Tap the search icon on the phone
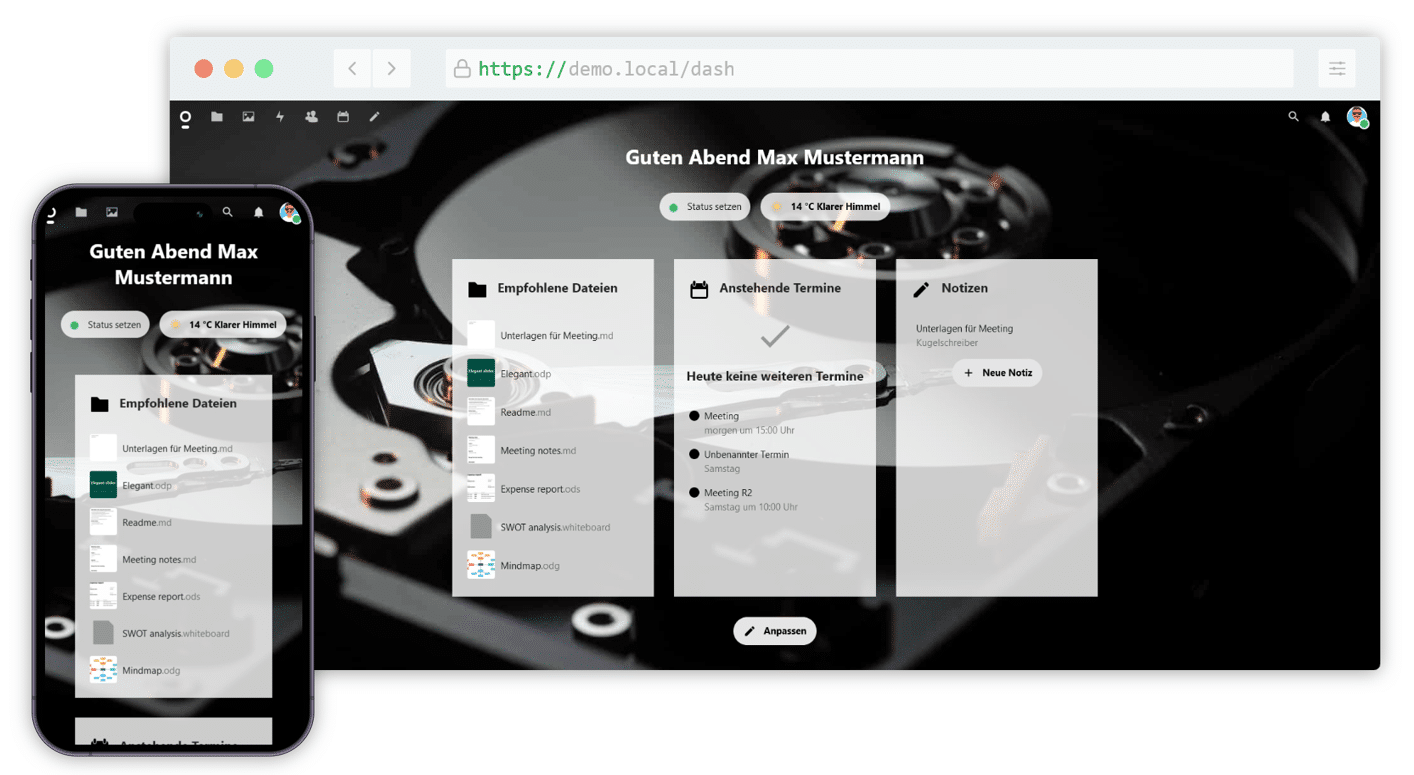 pyautogui.click(x=228, y=212)
